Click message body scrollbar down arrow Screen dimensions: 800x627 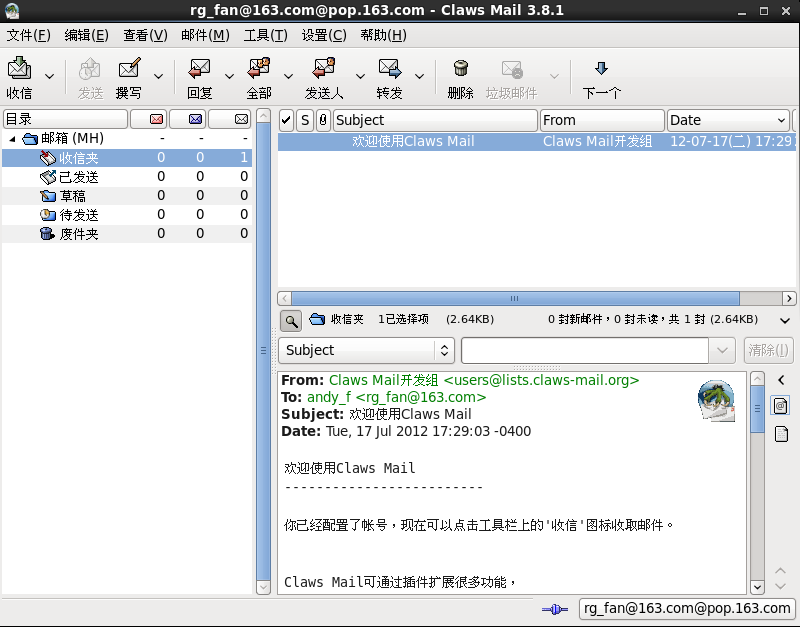[x=757, y=587]
